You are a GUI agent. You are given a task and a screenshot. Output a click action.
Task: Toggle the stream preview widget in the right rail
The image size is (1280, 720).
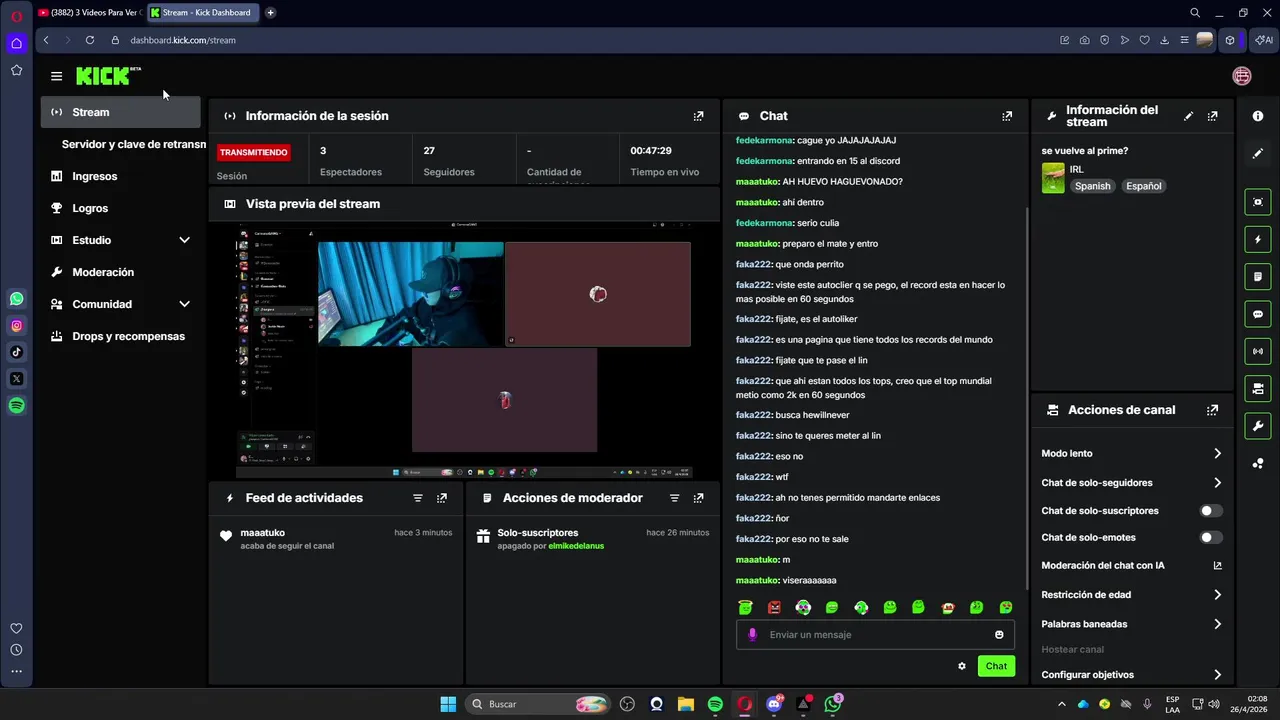click(x=1258, y=202)
